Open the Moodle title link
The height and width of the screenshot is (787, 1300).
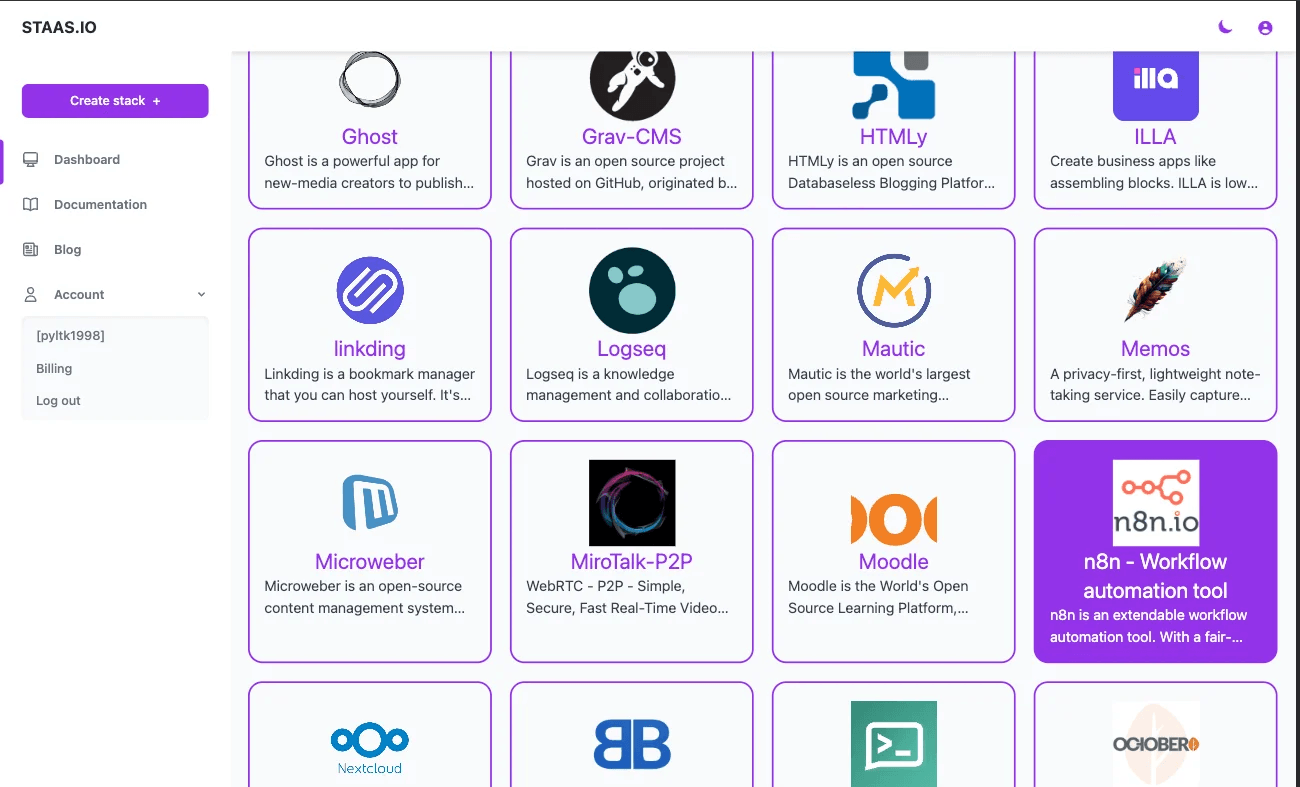894,562
